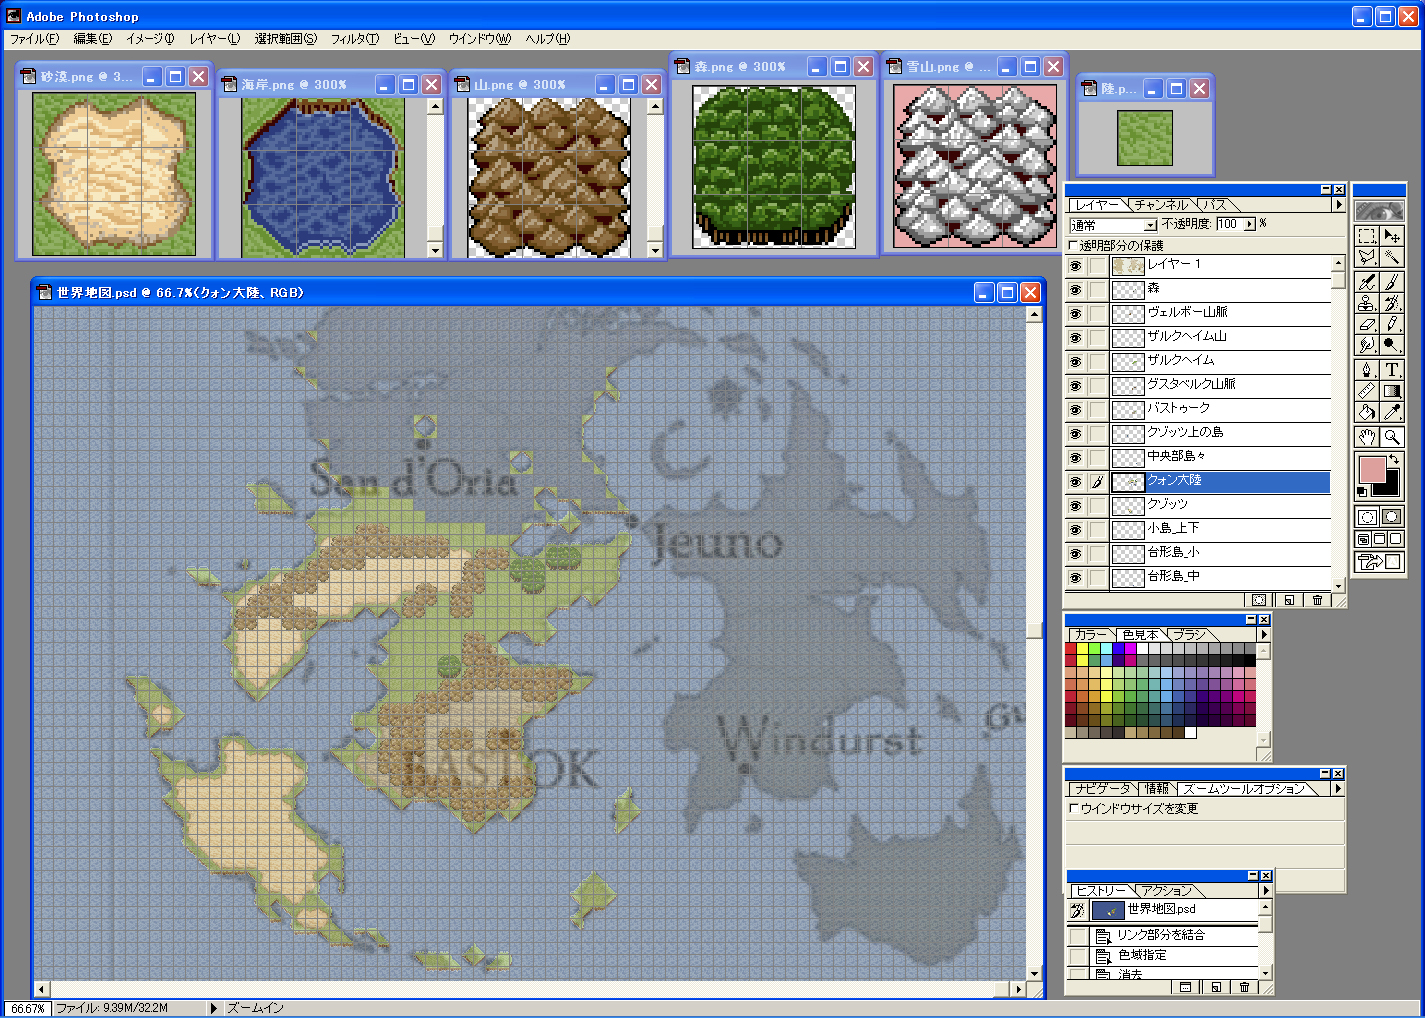Pick the Eraser tool
This screenshot has width=1425, height=1018.
click(x=1367, y=324)
